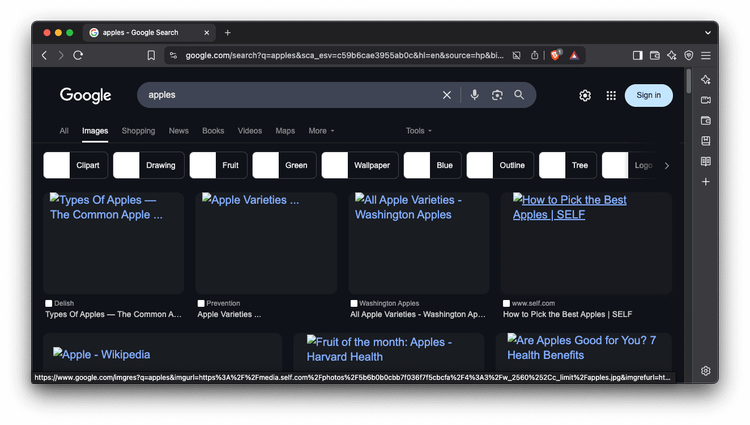
Task: Open Search by image camera icon
Action: coord(497,95)
